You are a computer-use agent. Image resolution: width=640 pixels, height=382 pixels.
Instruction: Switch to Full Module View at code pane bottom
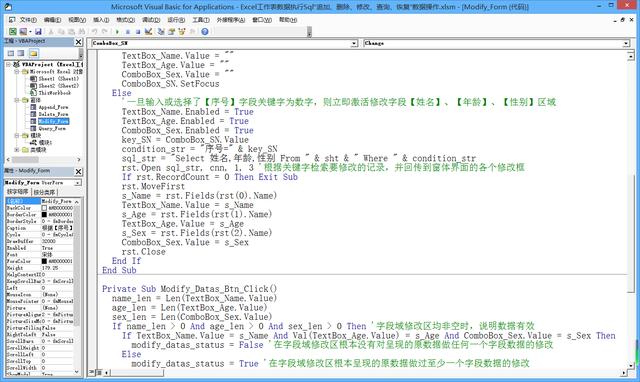pyautogui.click(x=98, y=372)
